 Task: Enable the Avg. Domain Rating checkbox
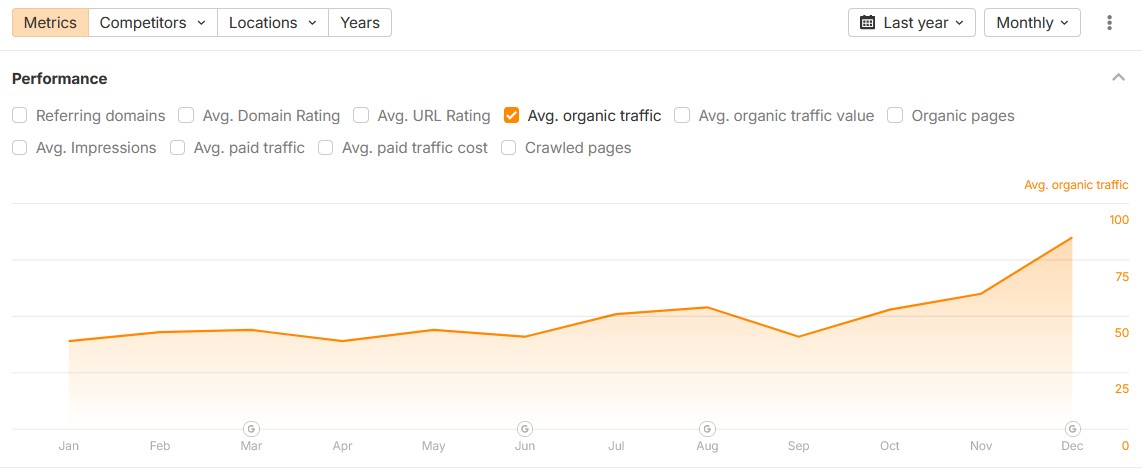coord(186,116)
